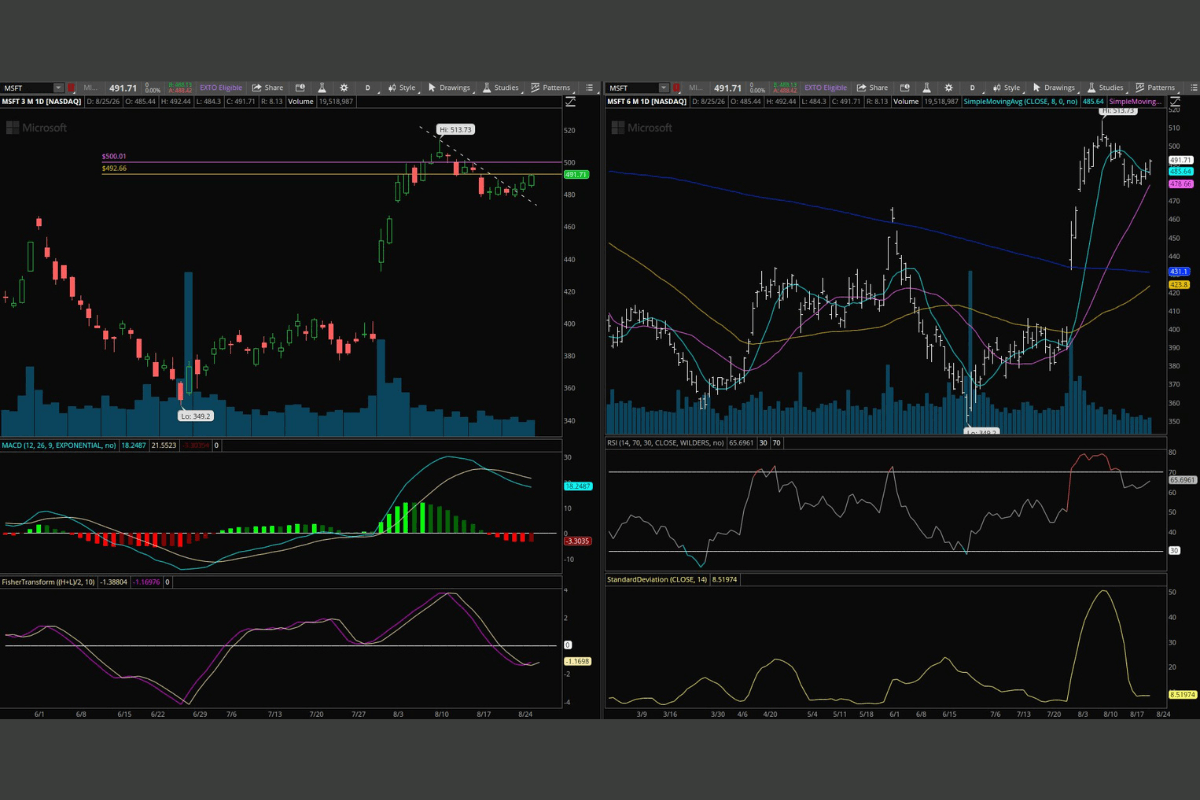Click the yellow 423.8 moving average bubble
The image size is (1200, 800).
coord(1179,284)
